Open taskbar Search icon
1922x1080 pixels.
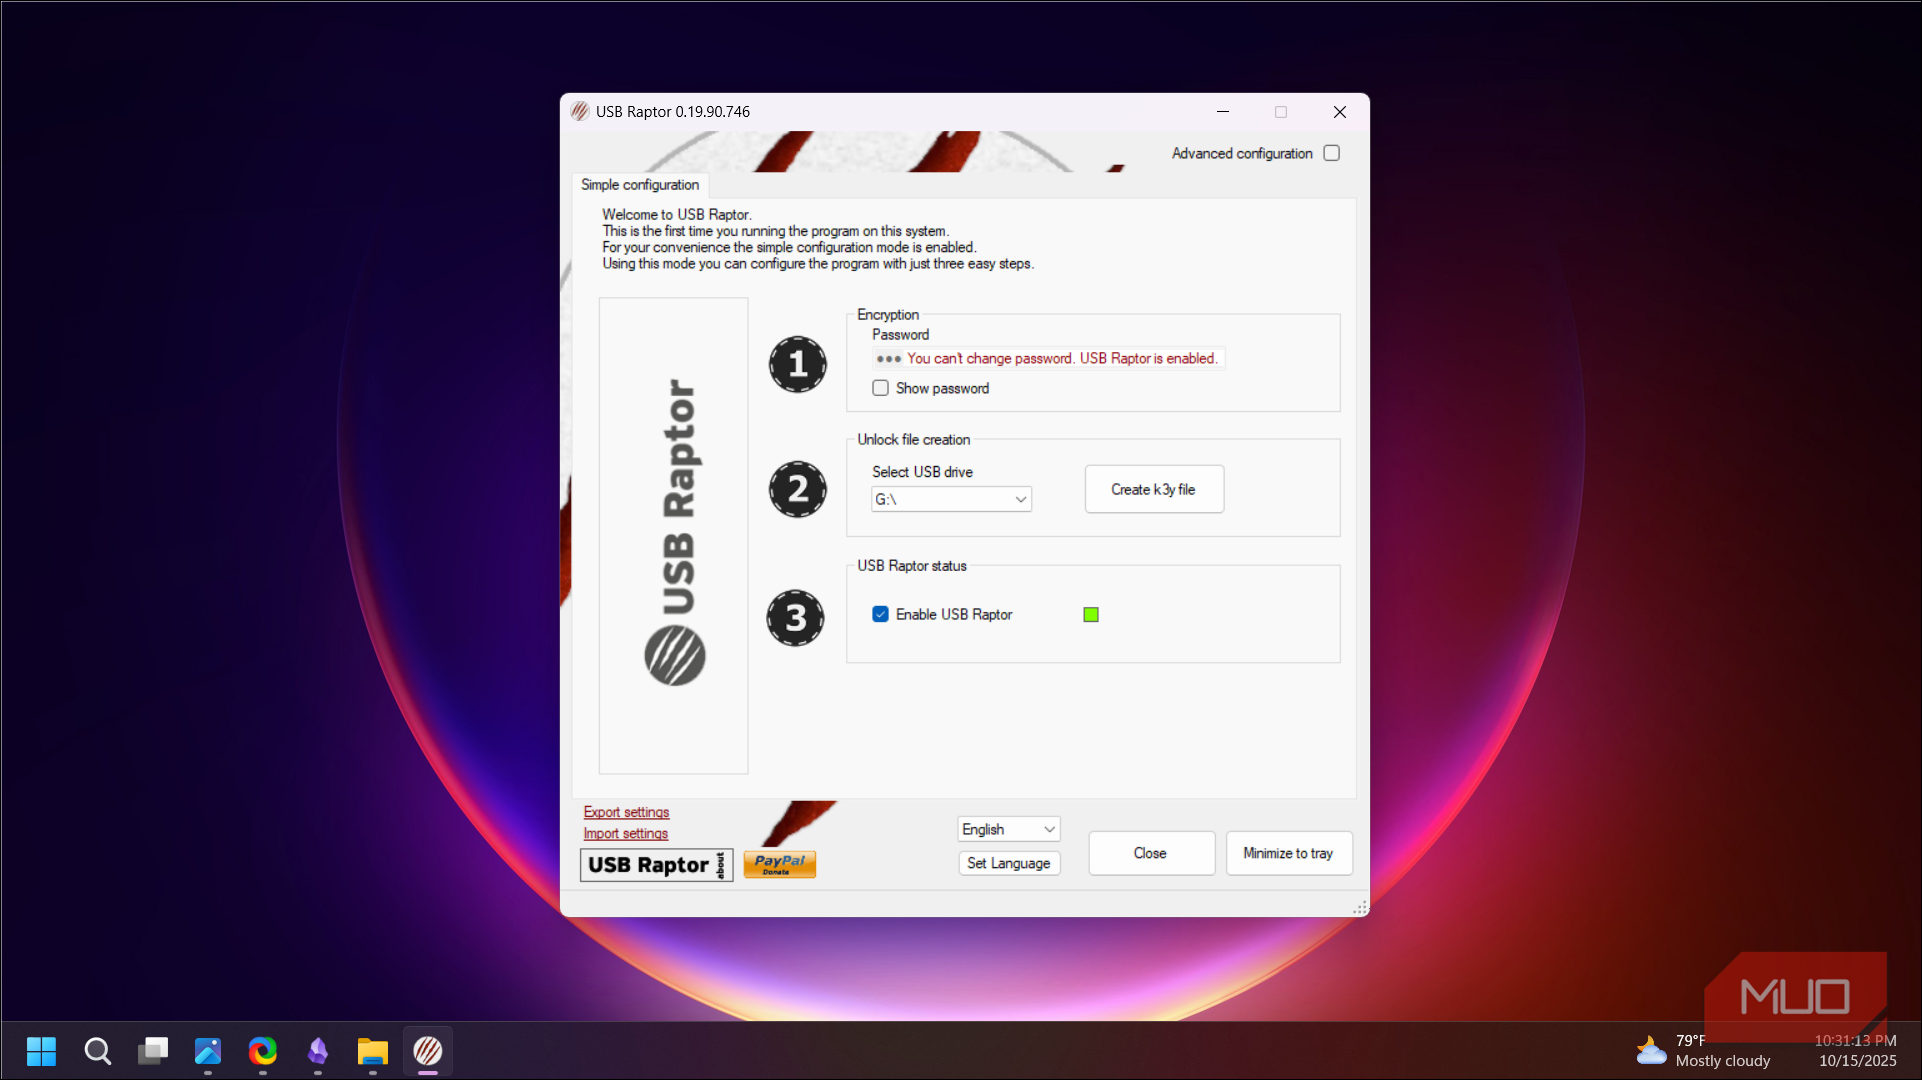tap(97, 1051)
